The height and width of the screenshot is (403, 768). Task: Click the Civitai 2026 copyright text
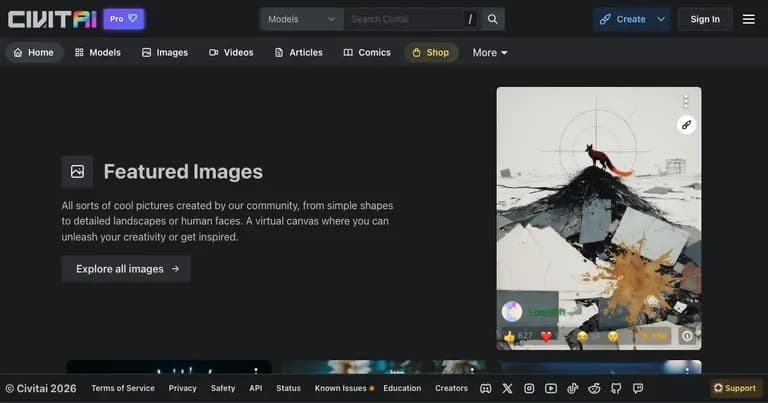pyautogui.click(x=41, y=388)
